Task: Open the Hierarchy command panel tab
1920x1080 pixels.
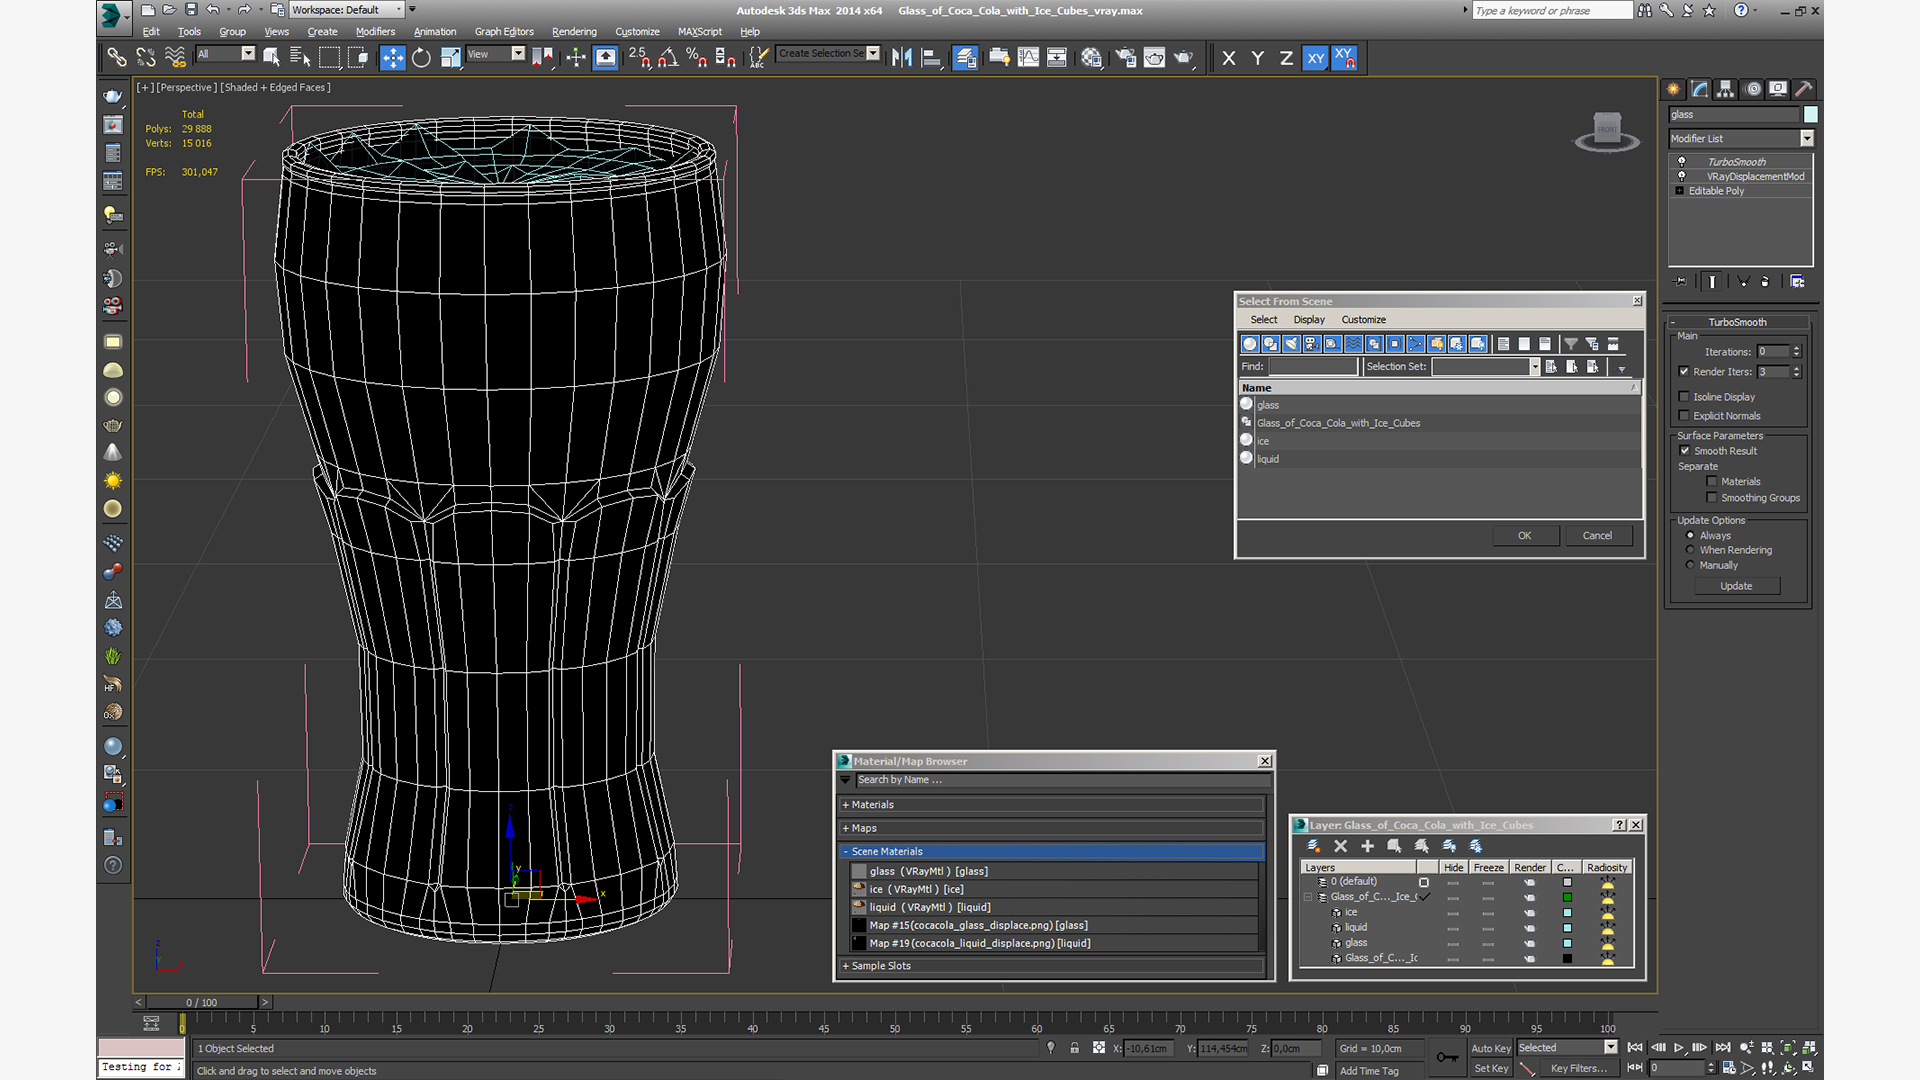Action: (1725, 89)
